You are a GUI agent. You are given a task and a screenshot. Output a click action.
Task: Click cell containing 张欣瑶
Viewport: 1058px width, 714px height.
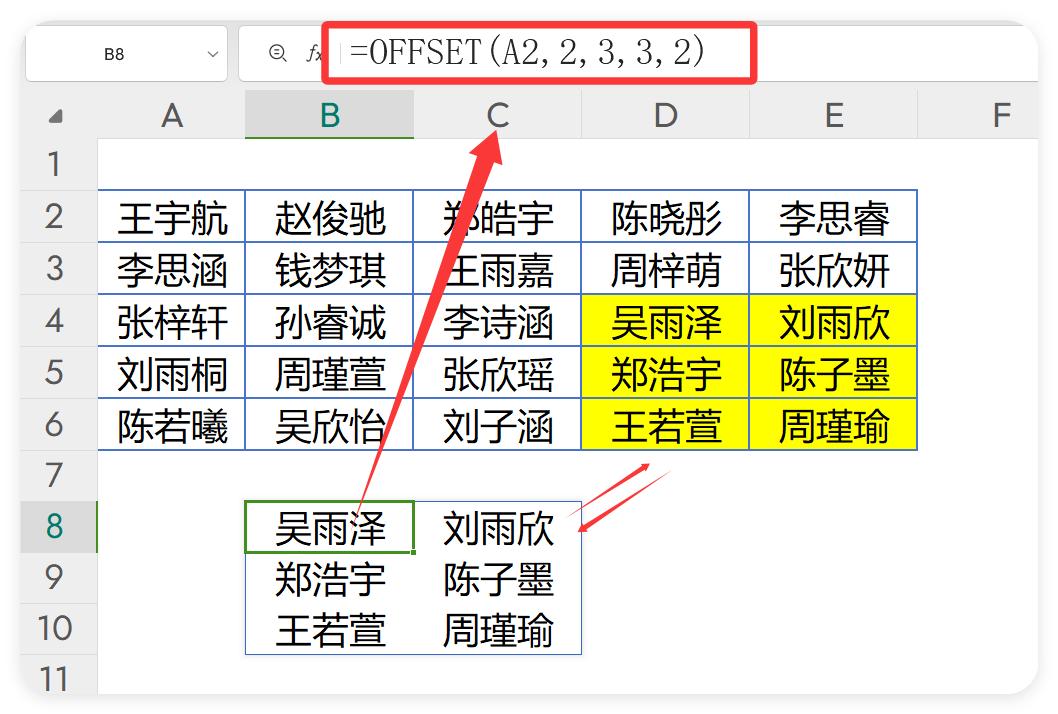tap(497, 373)
